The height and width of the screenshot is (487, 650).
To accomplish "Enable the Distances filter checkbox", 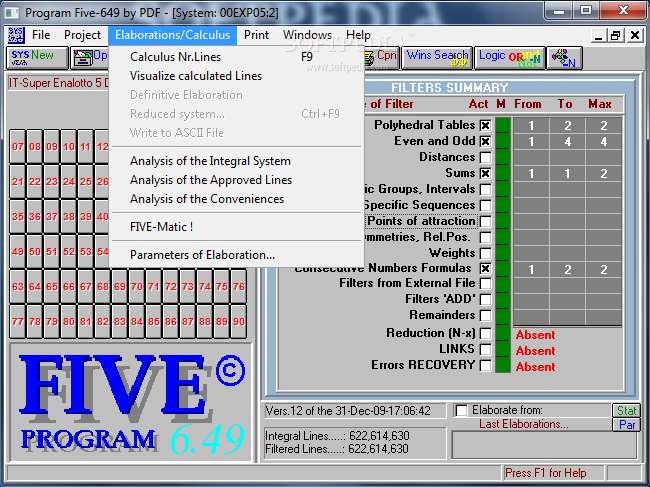I will pyautogui.click(x=485, y=157).
